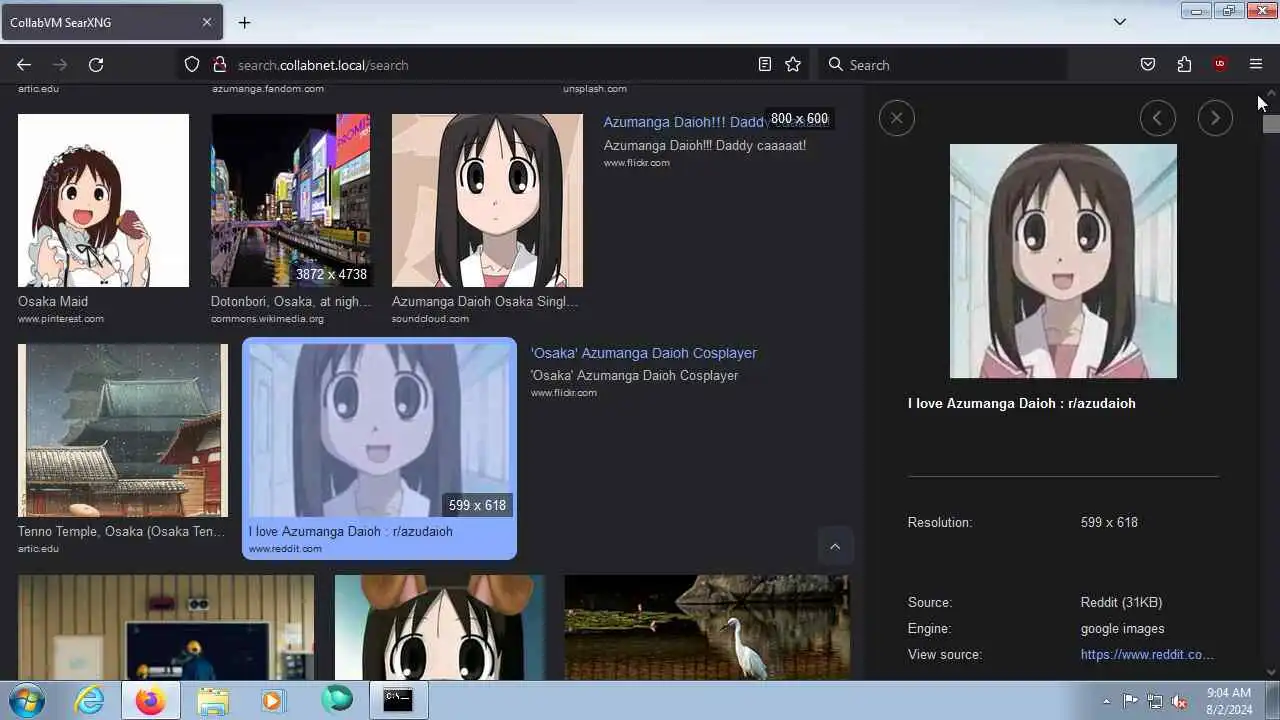Image resolution: width=1280 pixels, height=720 pixels.
Task: Close the CollabVM SearXNG tab
Action: [x=207, y=22]
